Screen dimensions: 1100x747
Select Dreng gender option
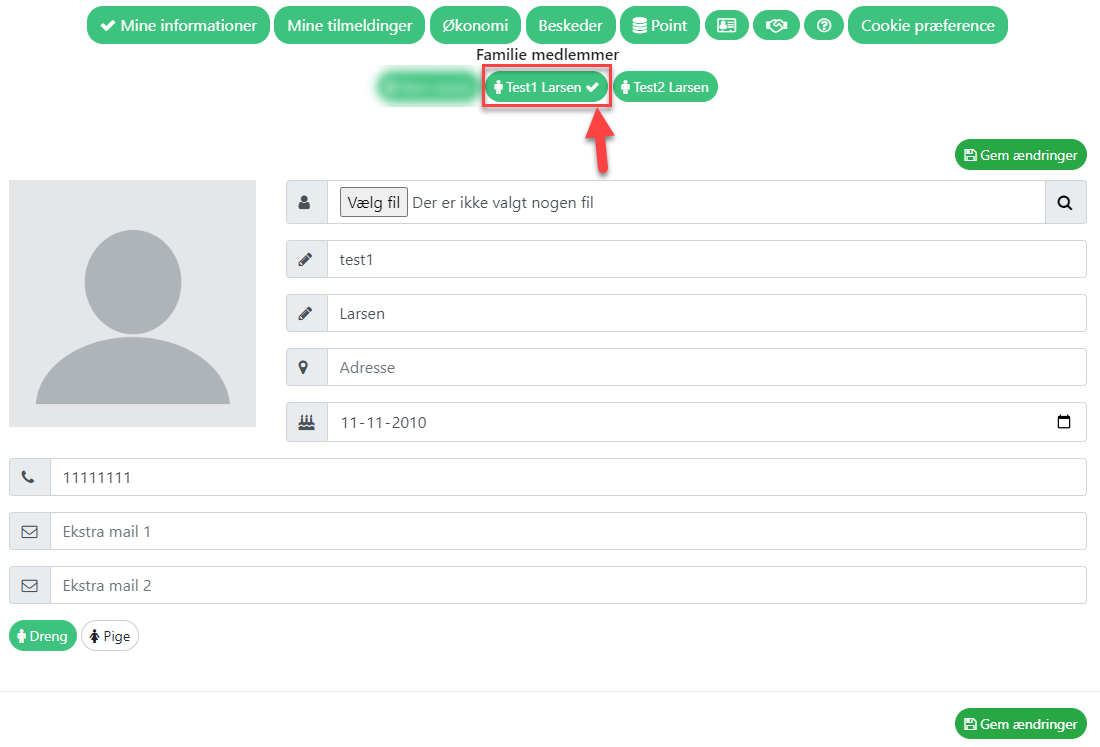(x=43, y=636)
